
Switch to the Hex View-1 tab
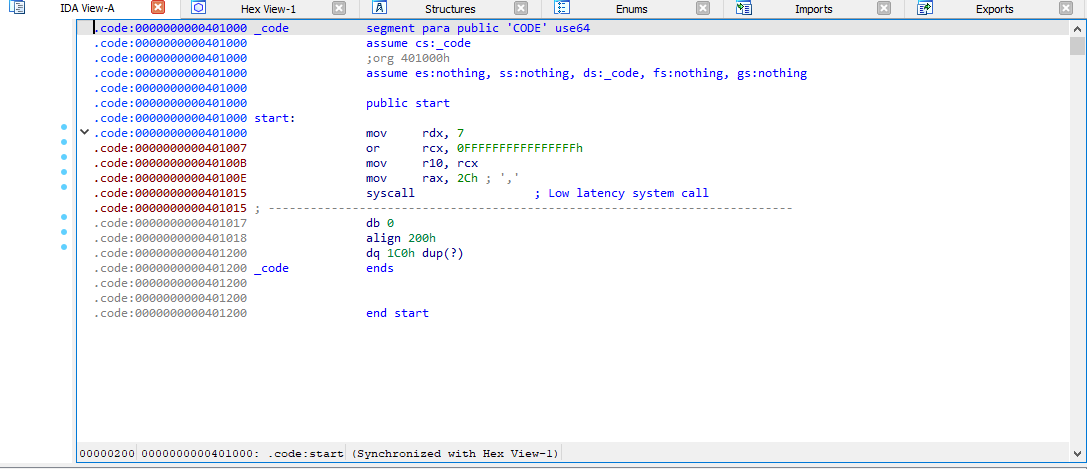pos(268,9)
